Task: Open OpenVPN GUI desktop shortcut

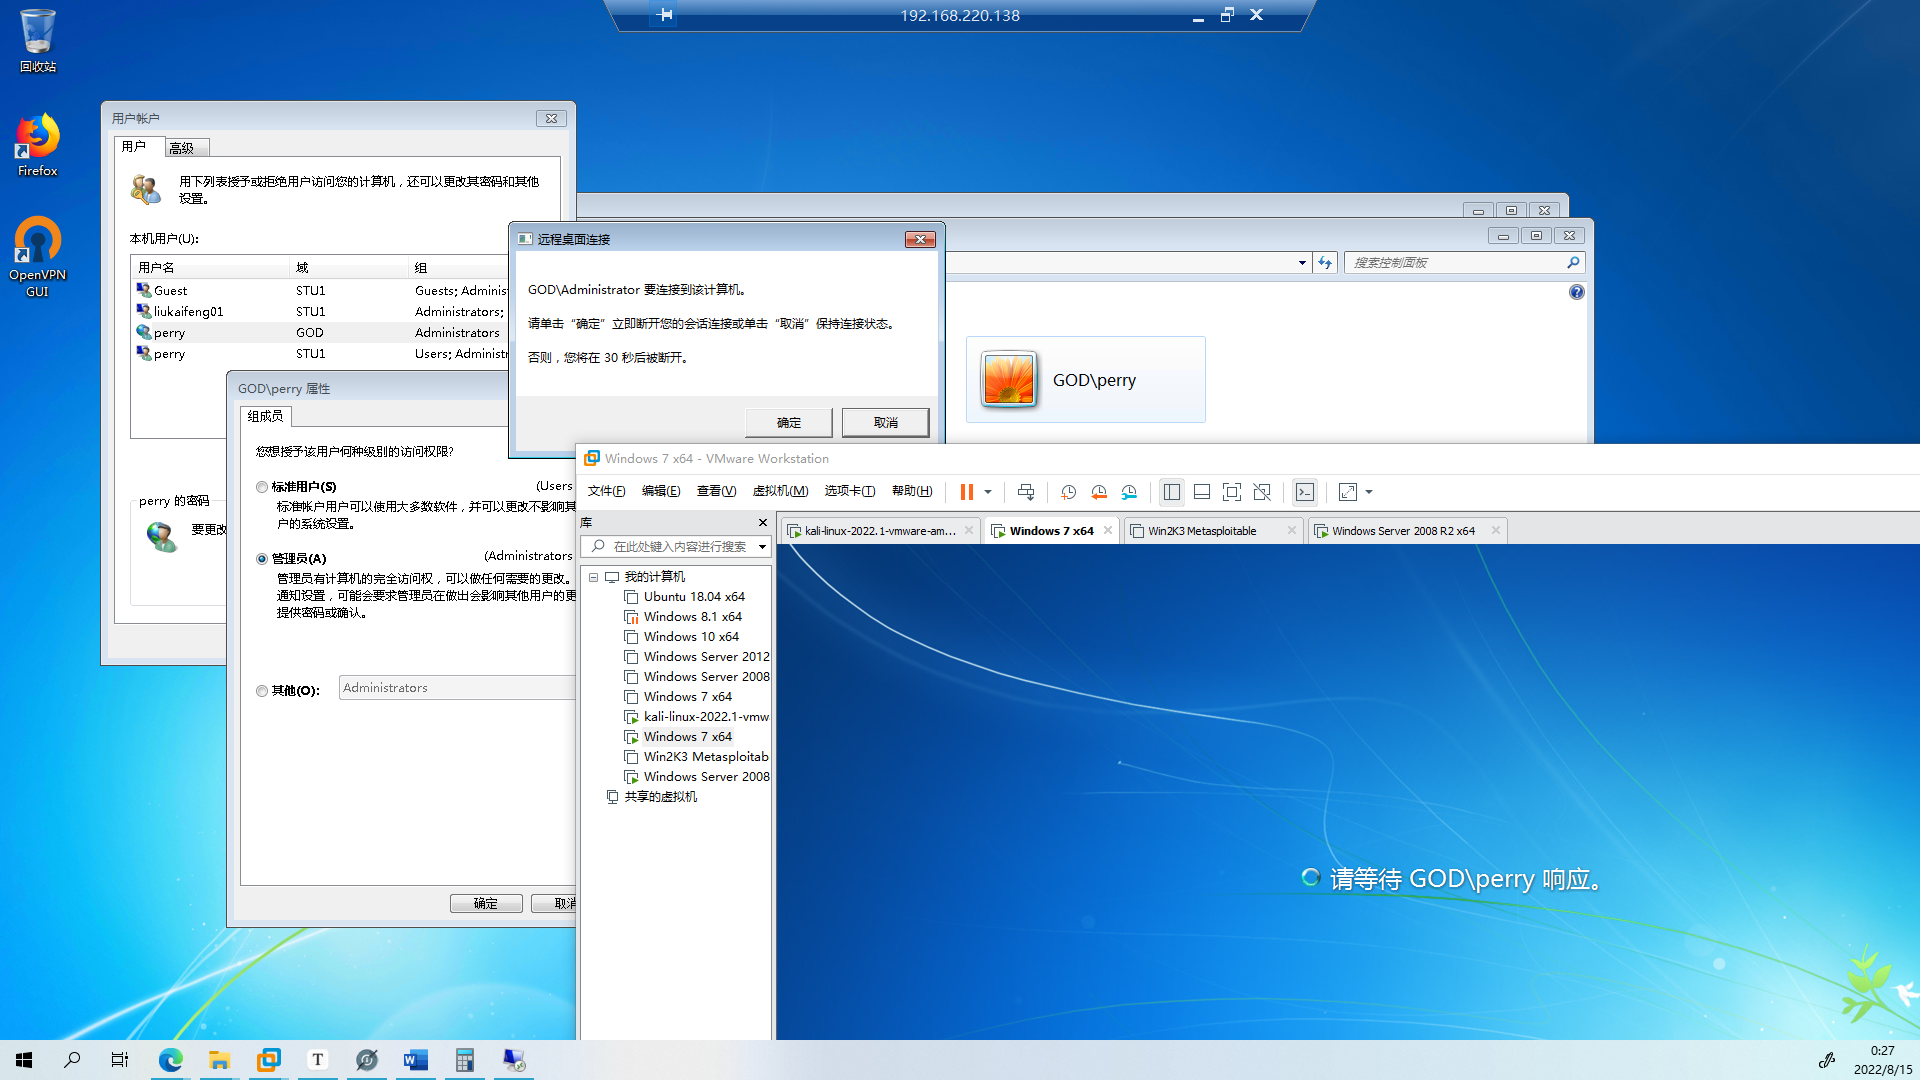Action: click(38, 258)
